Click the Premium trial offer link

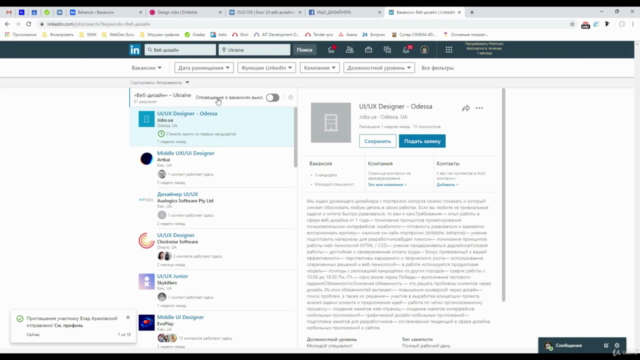point(484,48)
